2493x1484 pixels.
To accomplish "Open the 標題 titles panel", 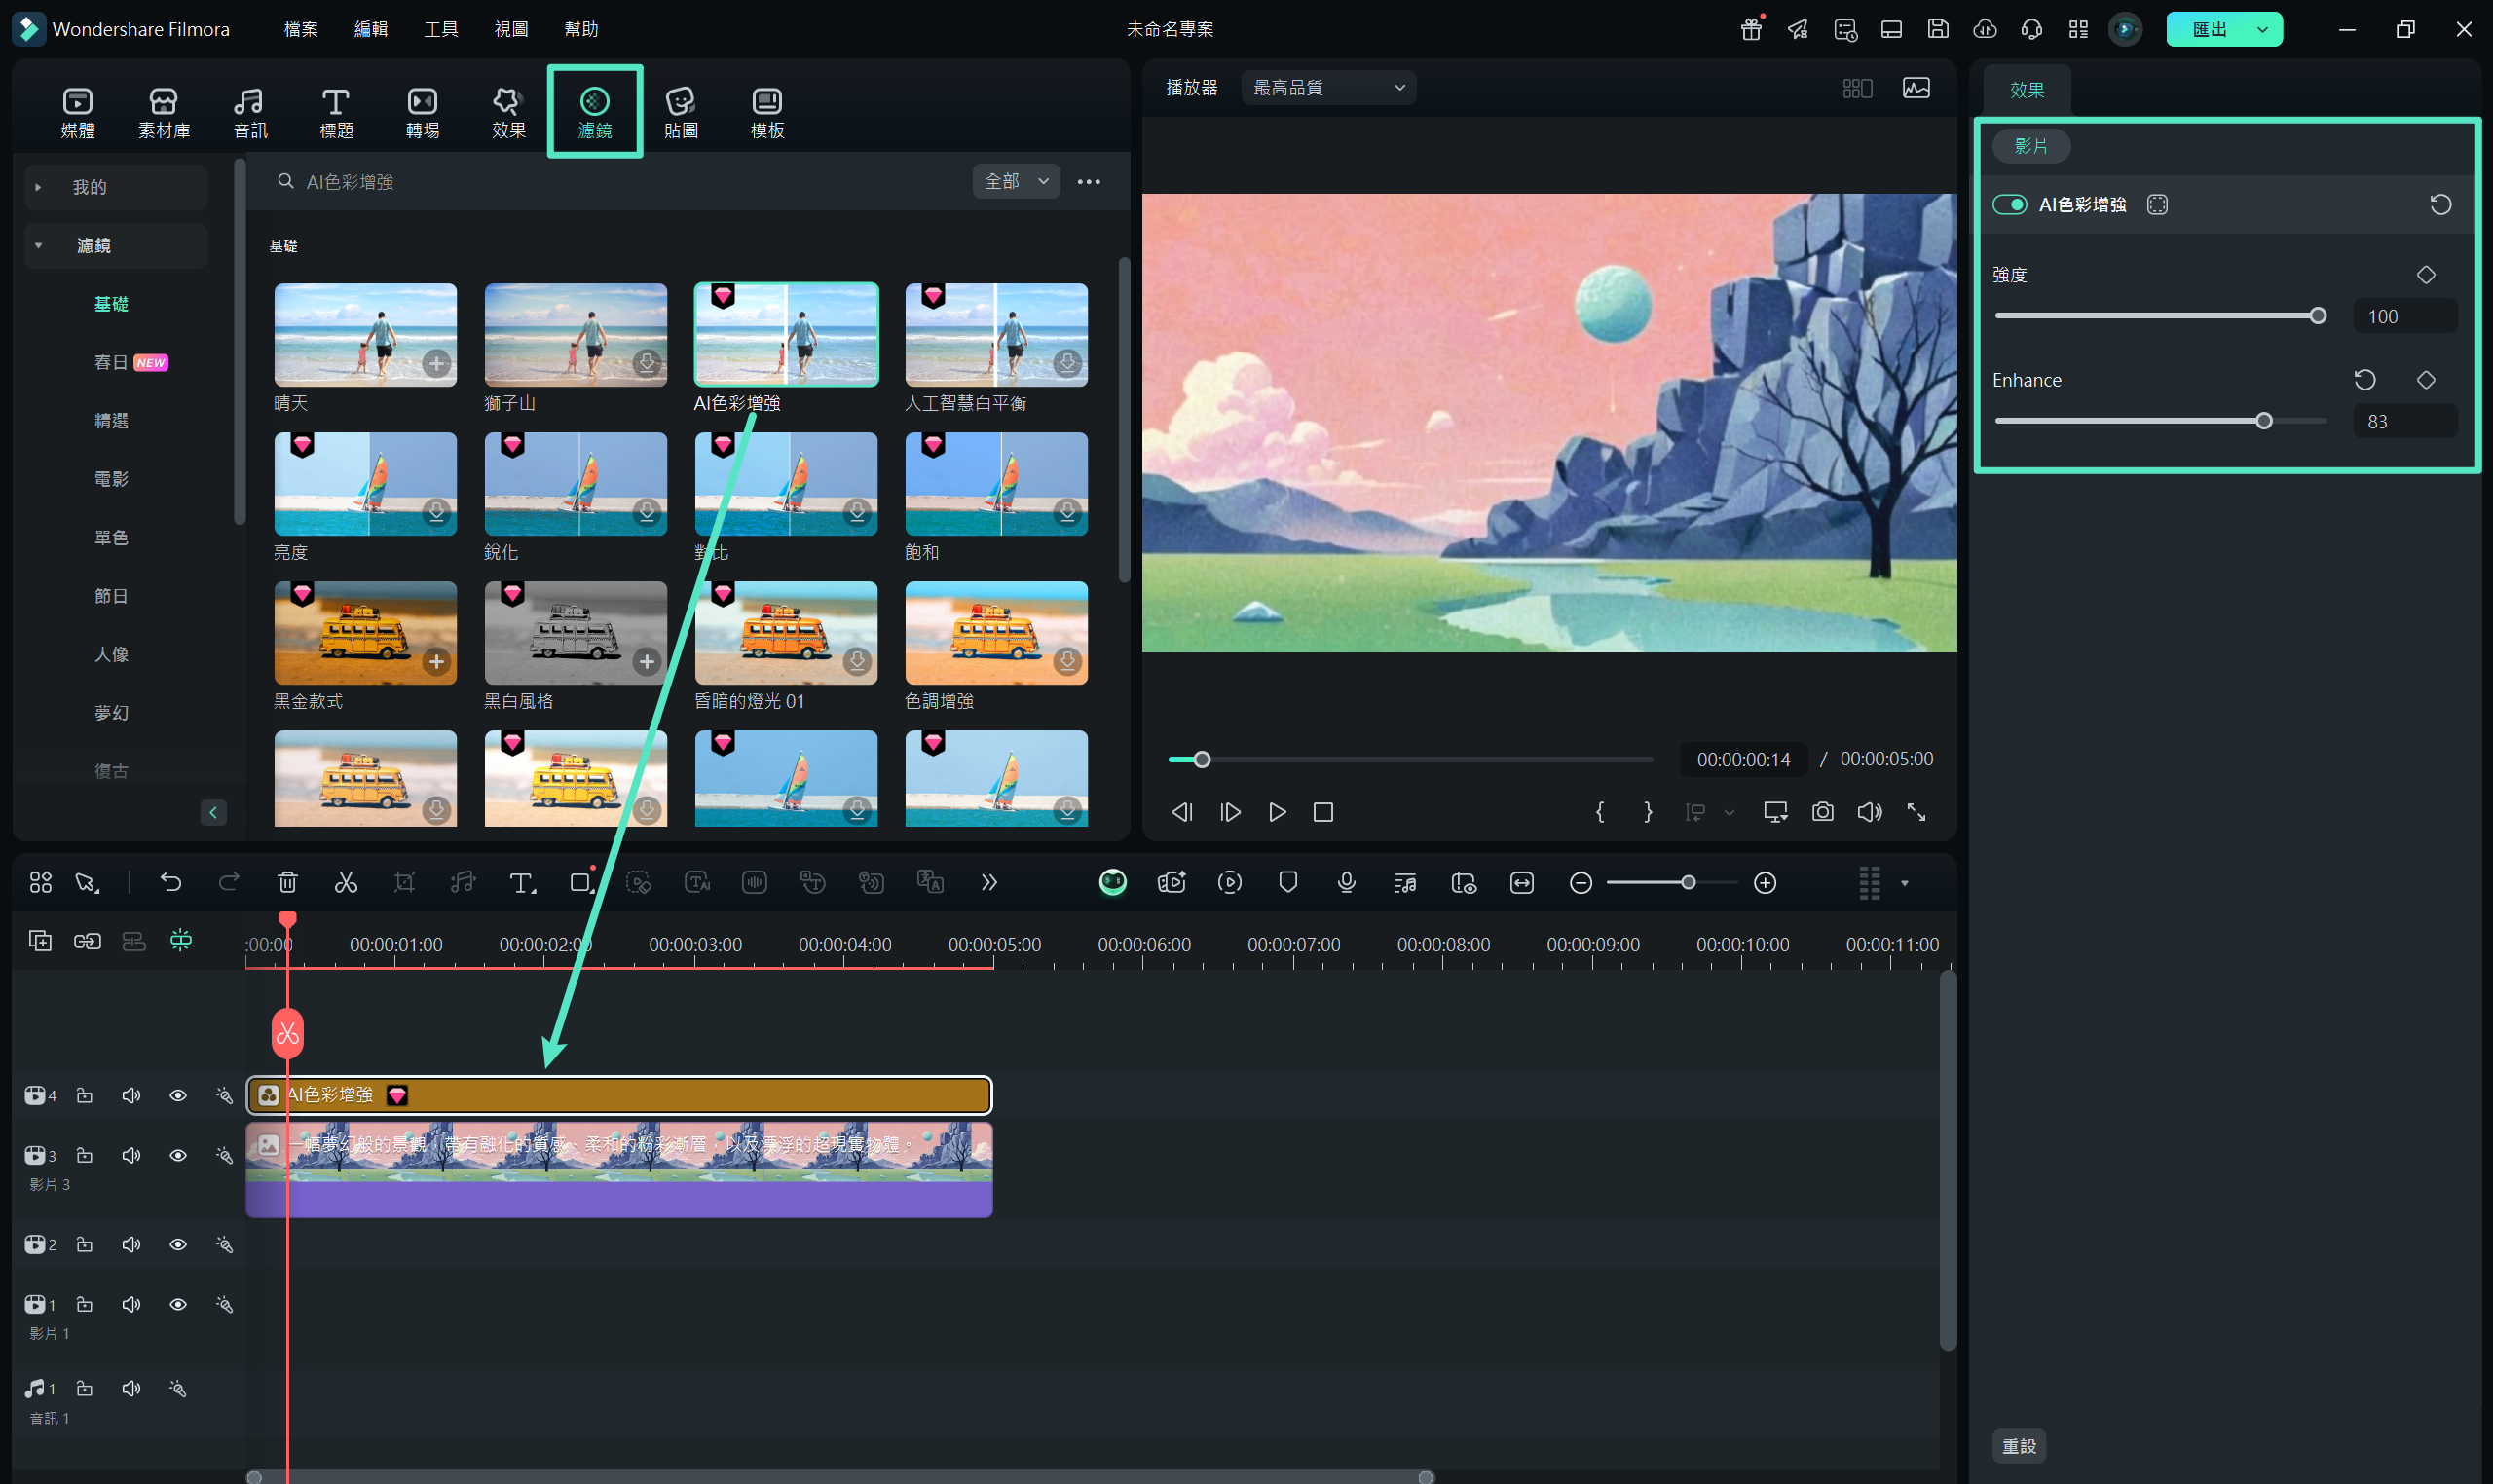I will [336, 112].
